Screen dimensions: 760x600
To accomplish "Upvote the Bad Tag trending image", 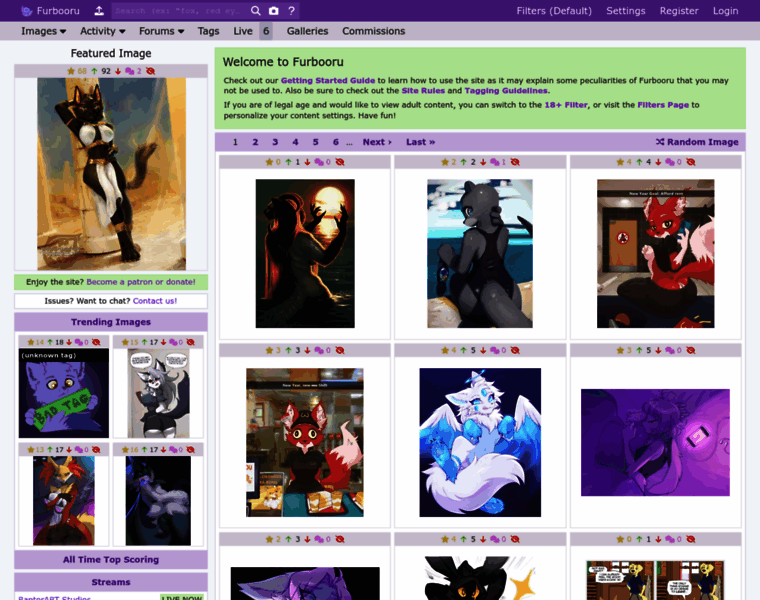I will 50,342.
